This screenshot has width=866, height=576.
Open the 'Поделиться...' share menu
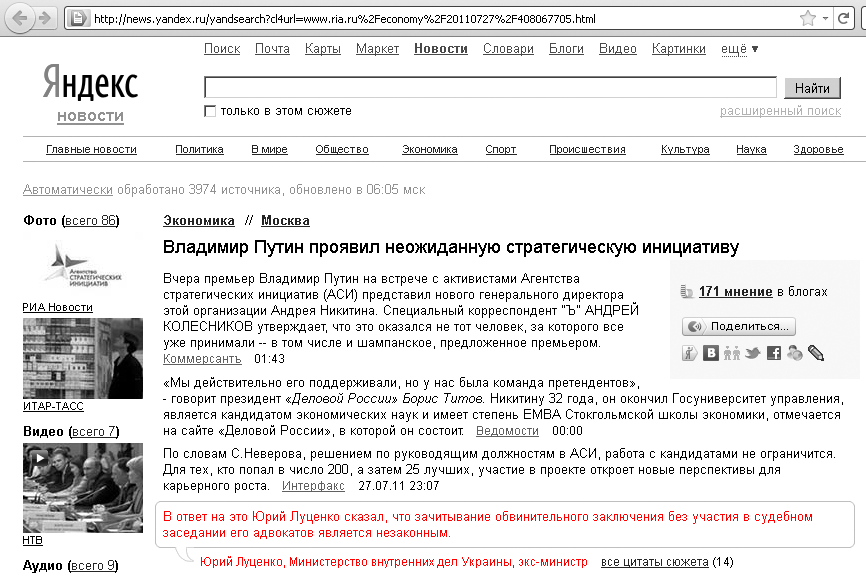[739, 326]
